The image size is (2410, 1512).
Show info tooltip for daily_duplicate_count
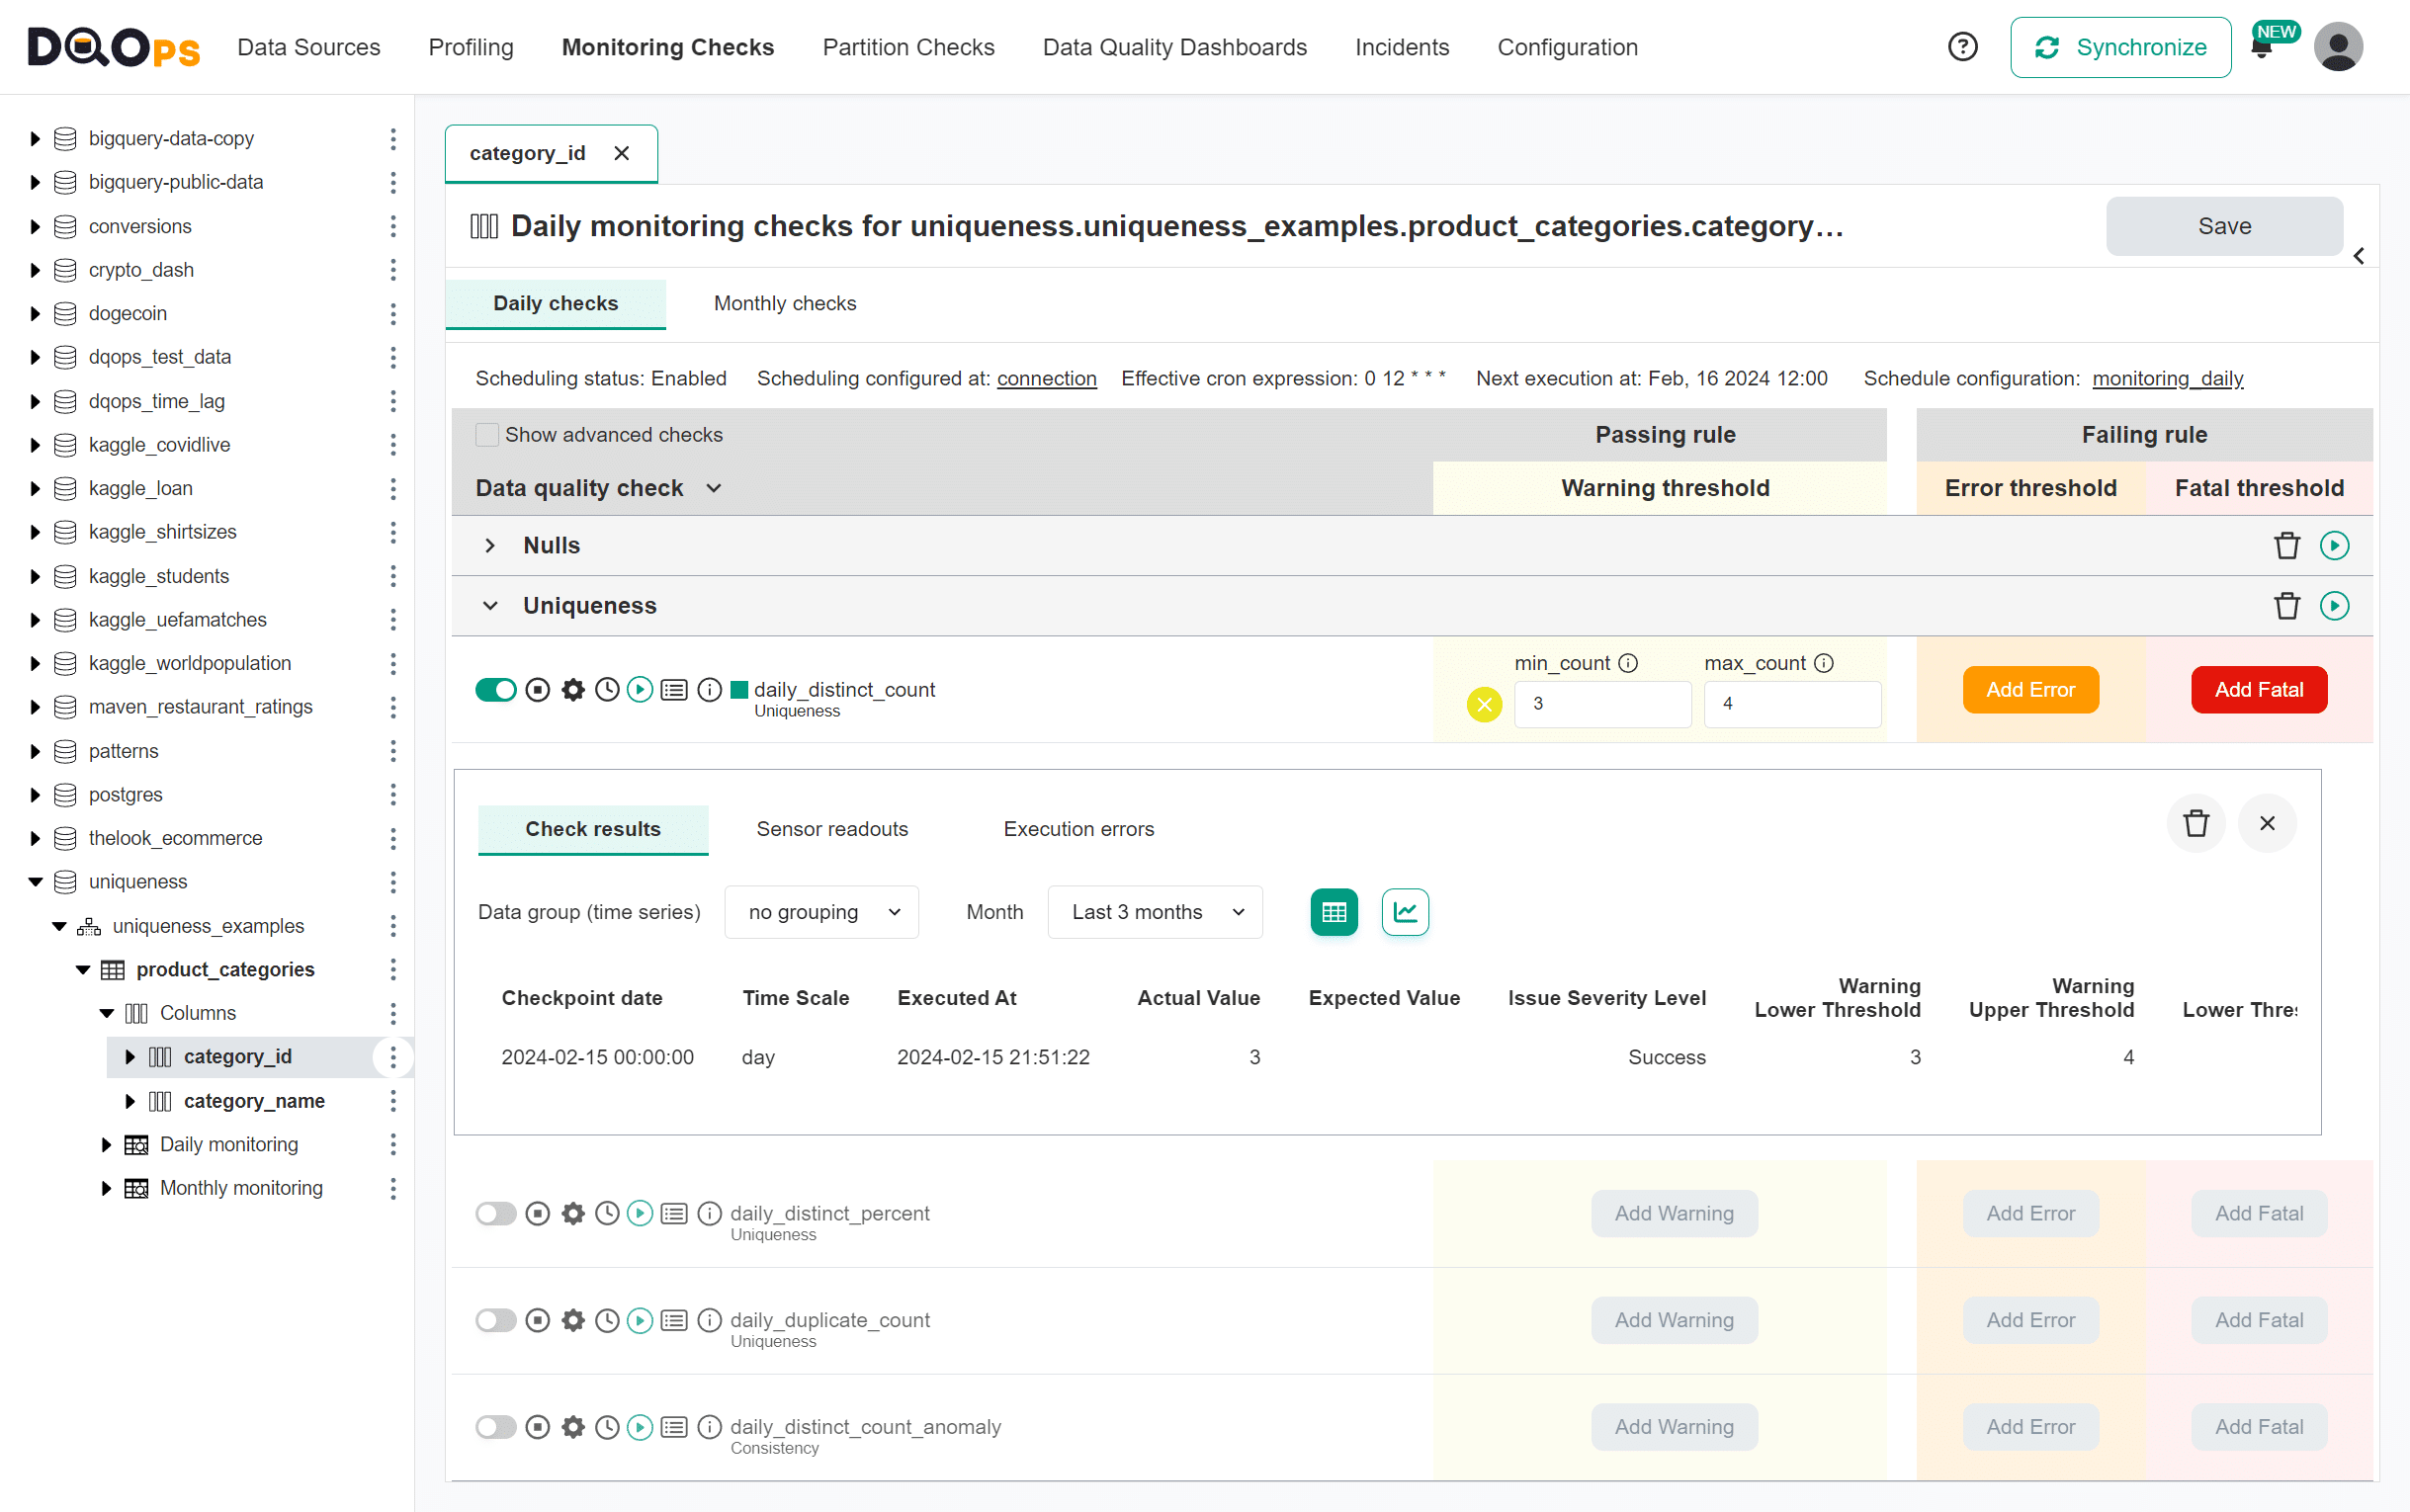(x=709, y=1320)
